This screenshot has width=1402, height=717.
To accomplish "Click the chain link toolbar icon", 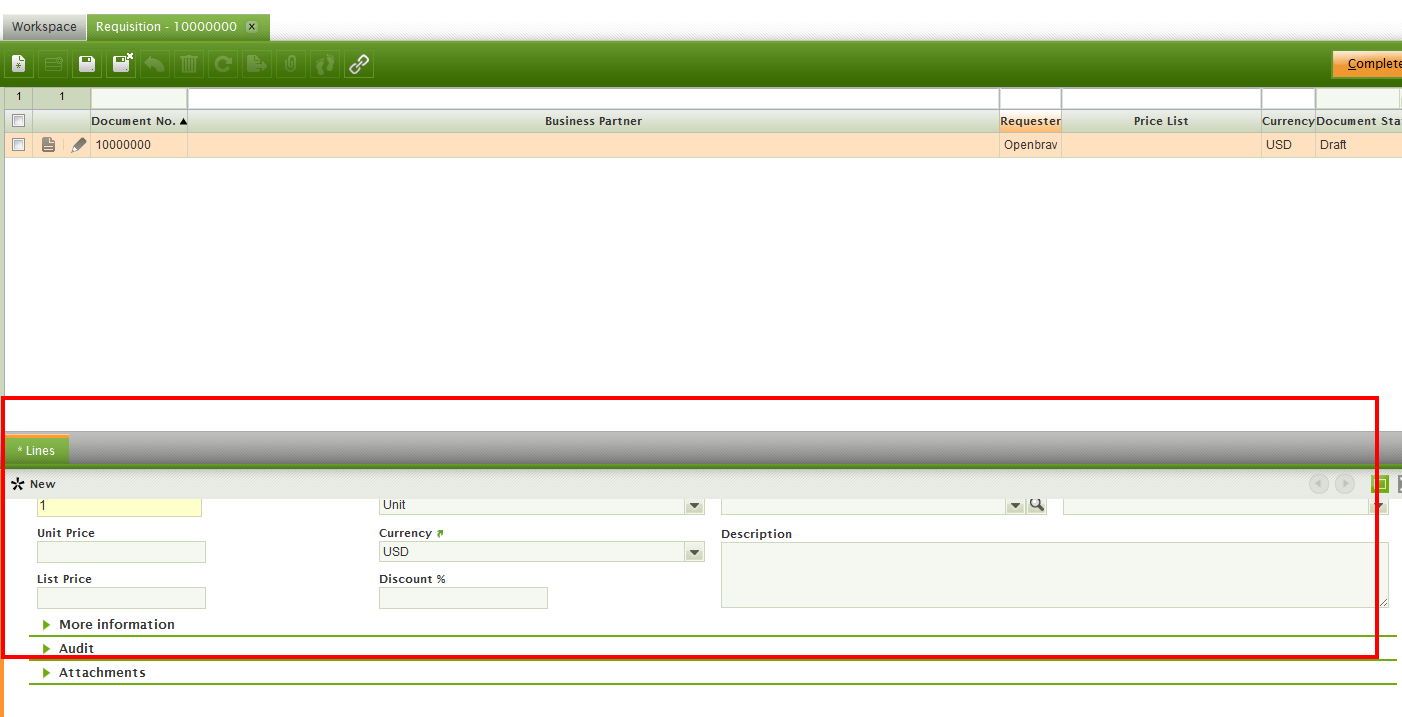I will point(359,65).
